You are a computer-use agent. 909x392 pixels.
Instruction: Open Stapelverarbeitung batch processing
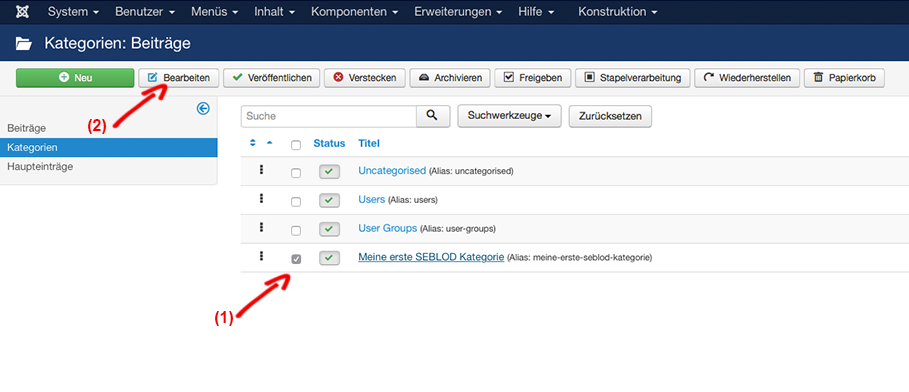[x=632, y=78]
